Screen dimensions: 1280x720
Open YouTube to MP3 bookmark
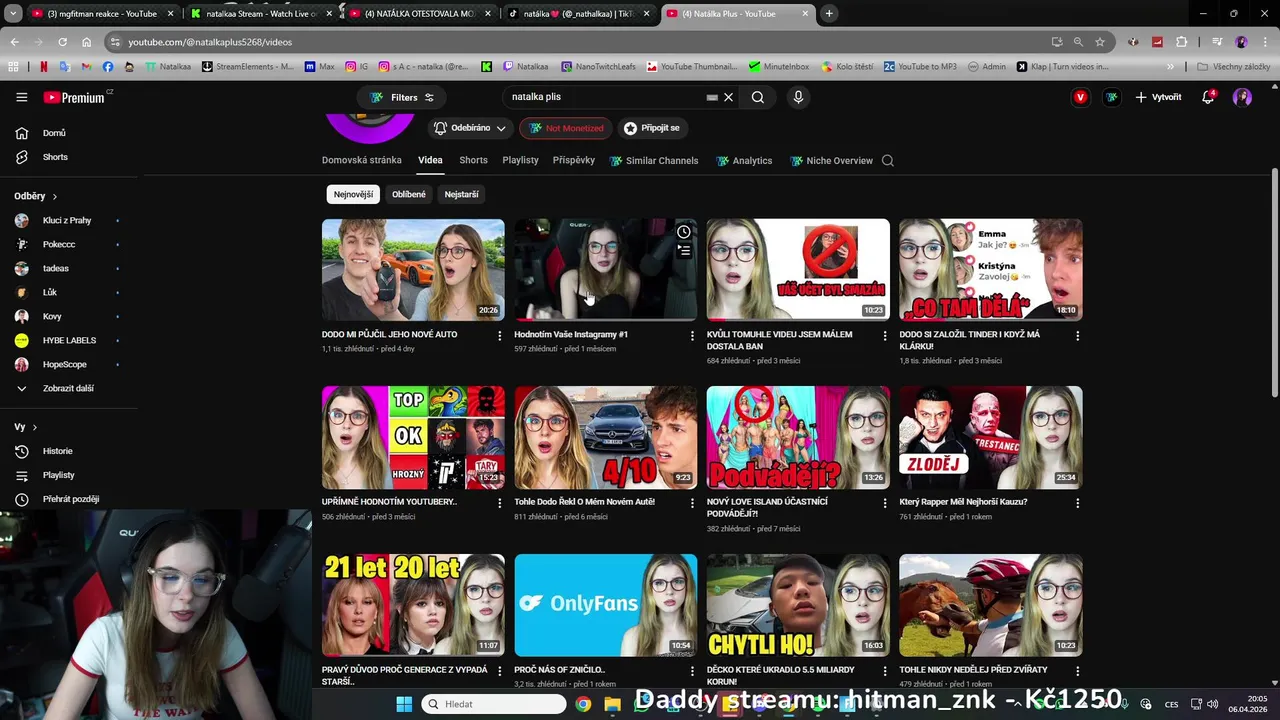coord(920,66)
